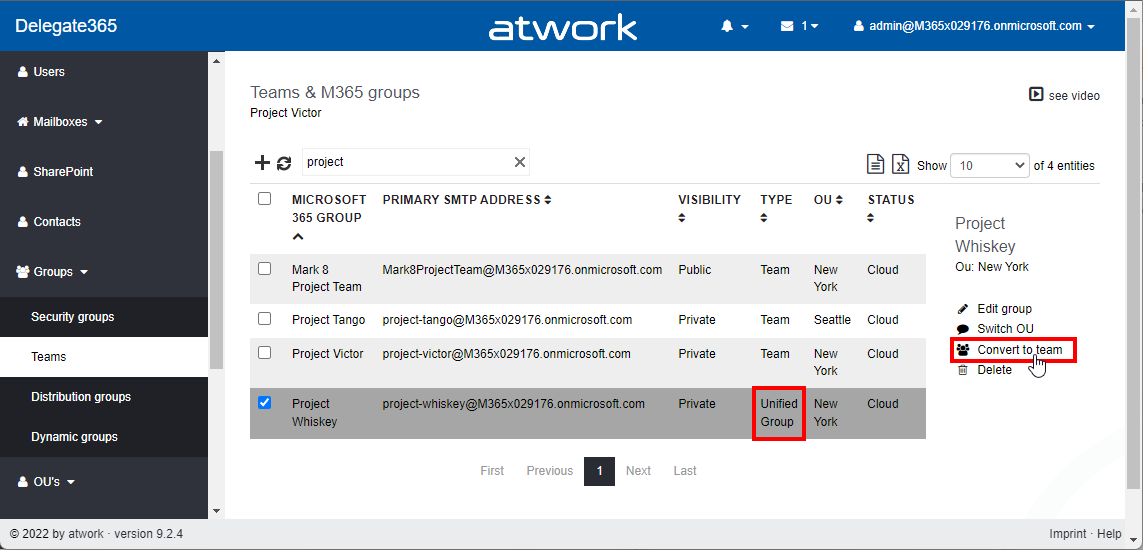Image resolution: width=1143 pixels, height=550 pixels.
Task: Open the Show entries count dropdown
Action: click(x=989, y=166)
